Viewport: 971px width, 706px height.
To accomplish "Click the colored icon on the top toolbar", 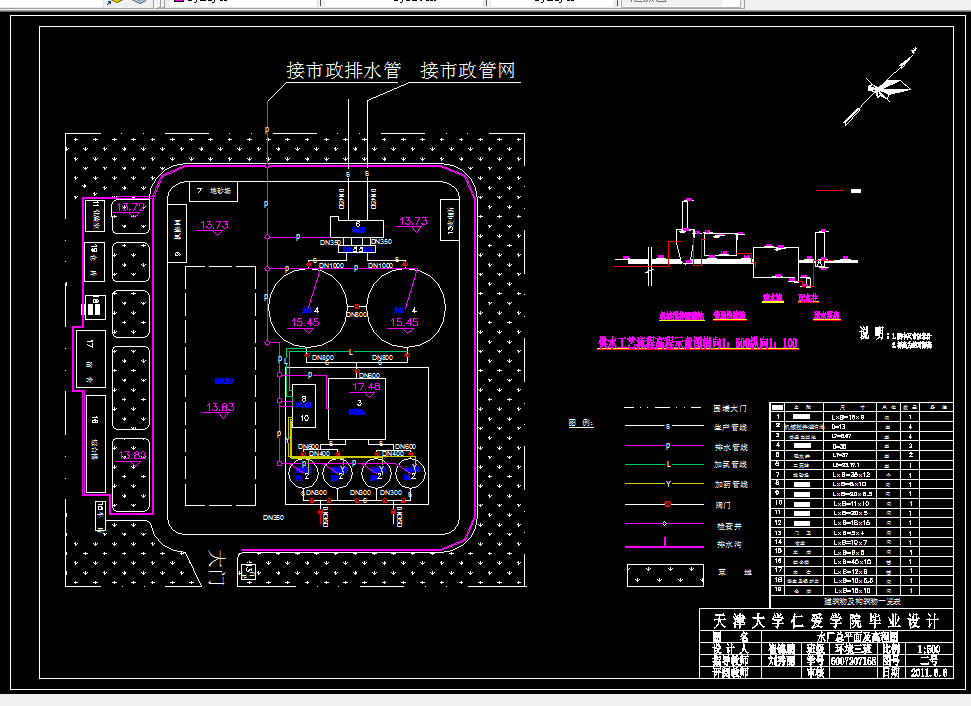I will pos(116,4).
